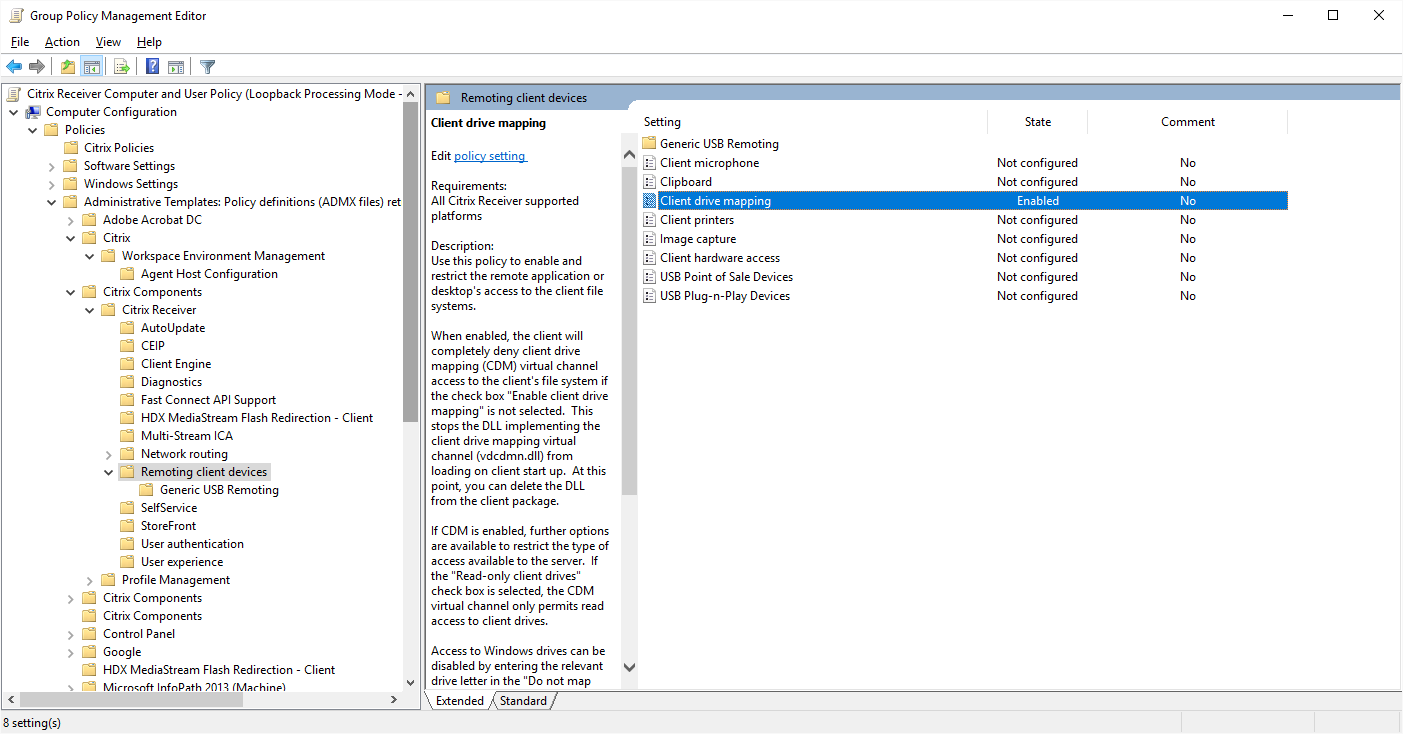1403x734 pixels.
Task: Expand the Windows Settings node
Action: pyautogui.click(x=52, y=184)
